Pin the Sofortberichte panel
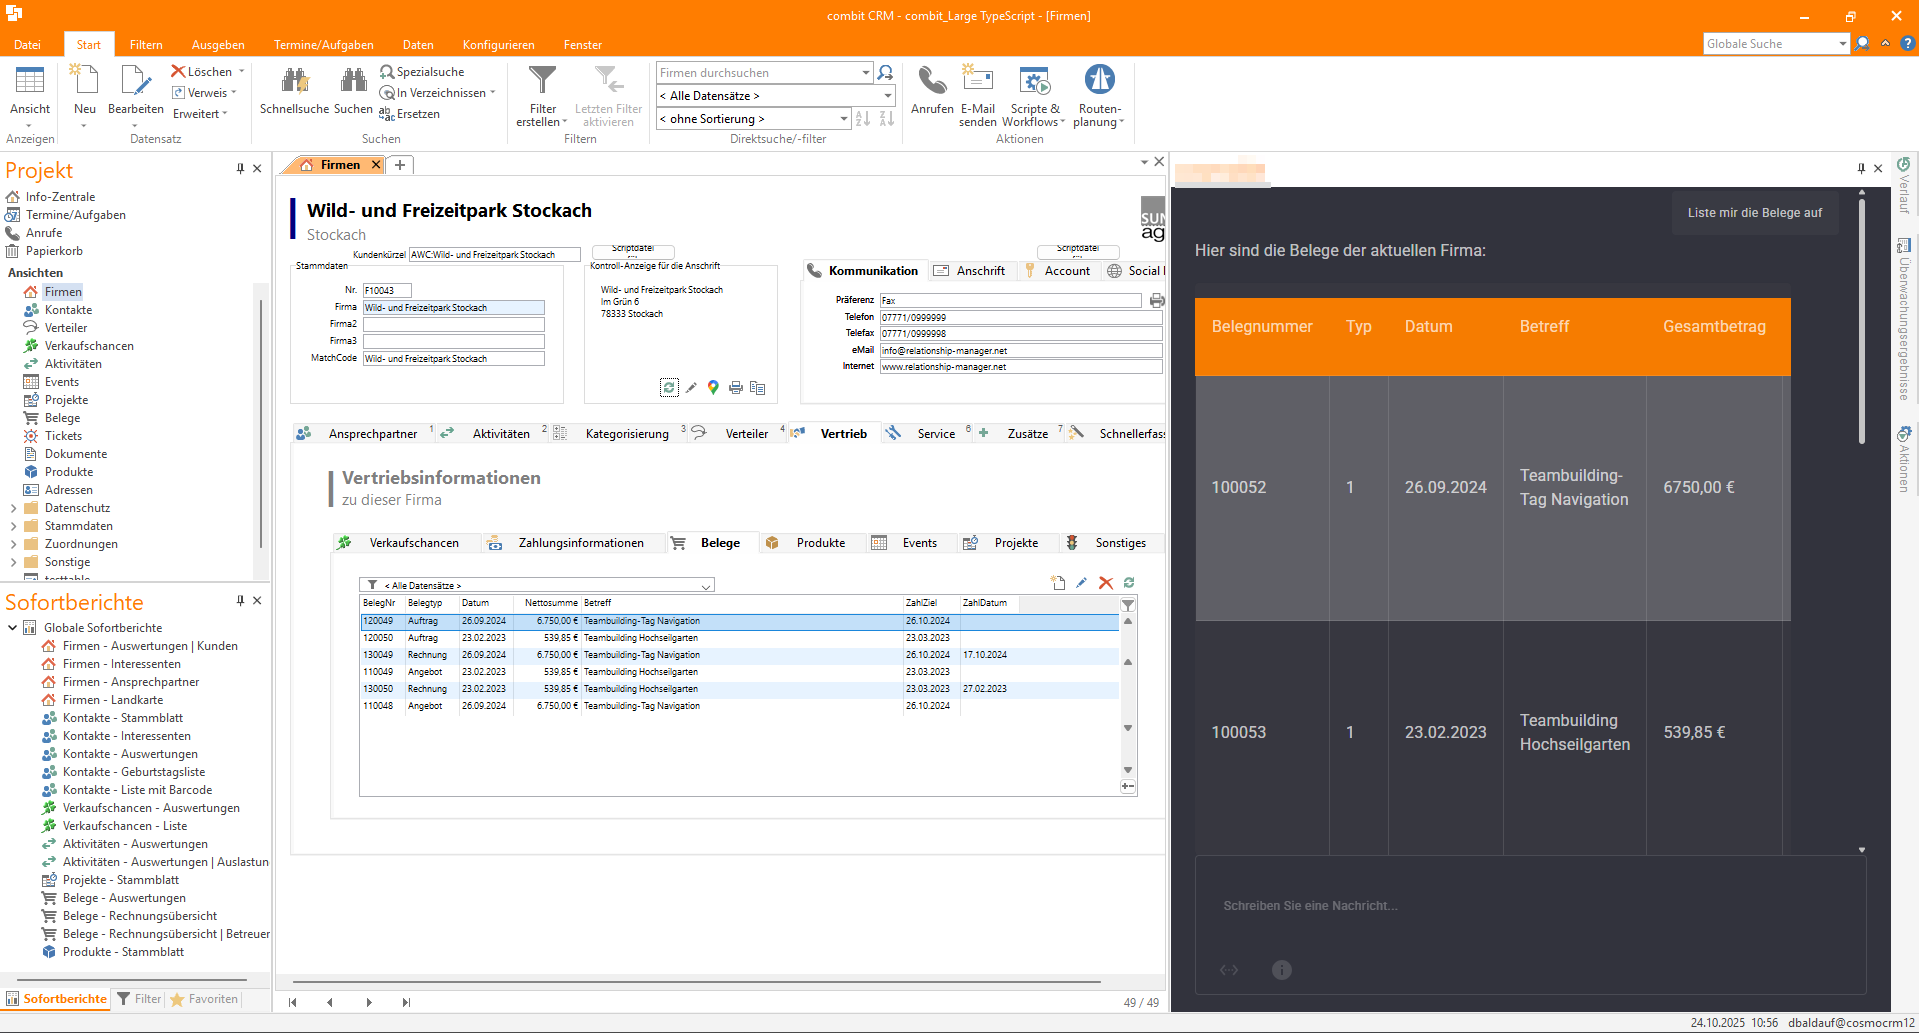The height and width of the screenshot is (1033, 1919). coord(240,601)
